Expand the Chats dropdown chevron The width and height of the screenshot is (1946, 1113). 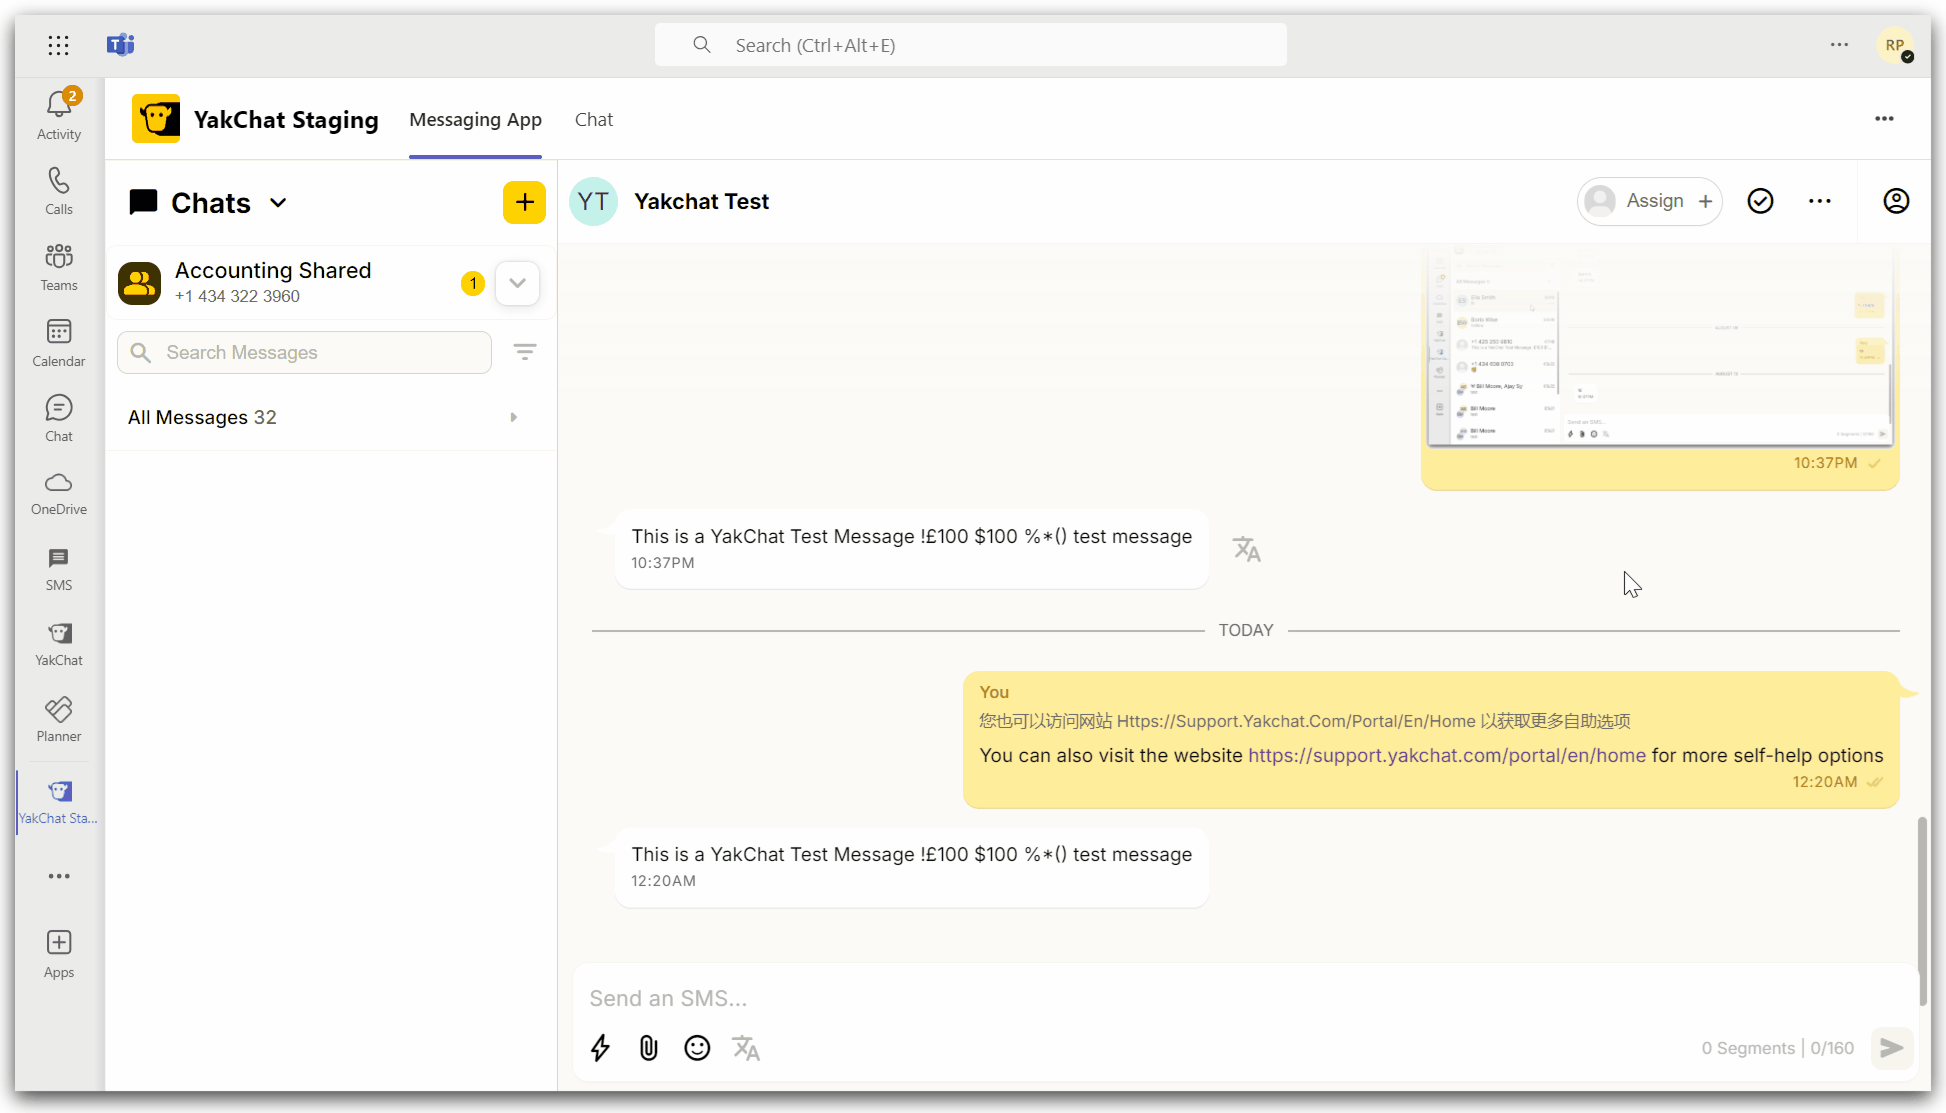pos(278,203)
